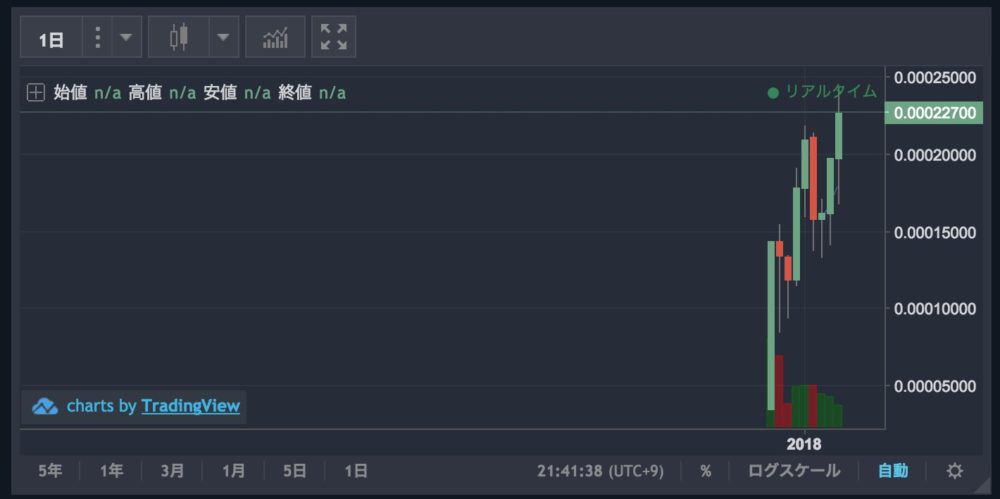The image size is (1000, 499).
Task: Click the TradingView cloud logo icon
Action: pyautogui.click(x=45, y=406)
